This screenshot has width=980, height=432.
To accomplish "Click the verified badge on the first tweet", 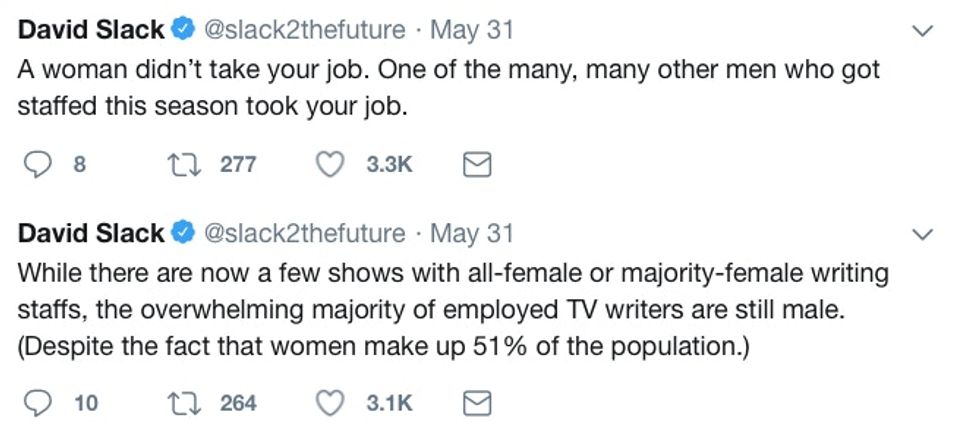I will coord(182,31).
